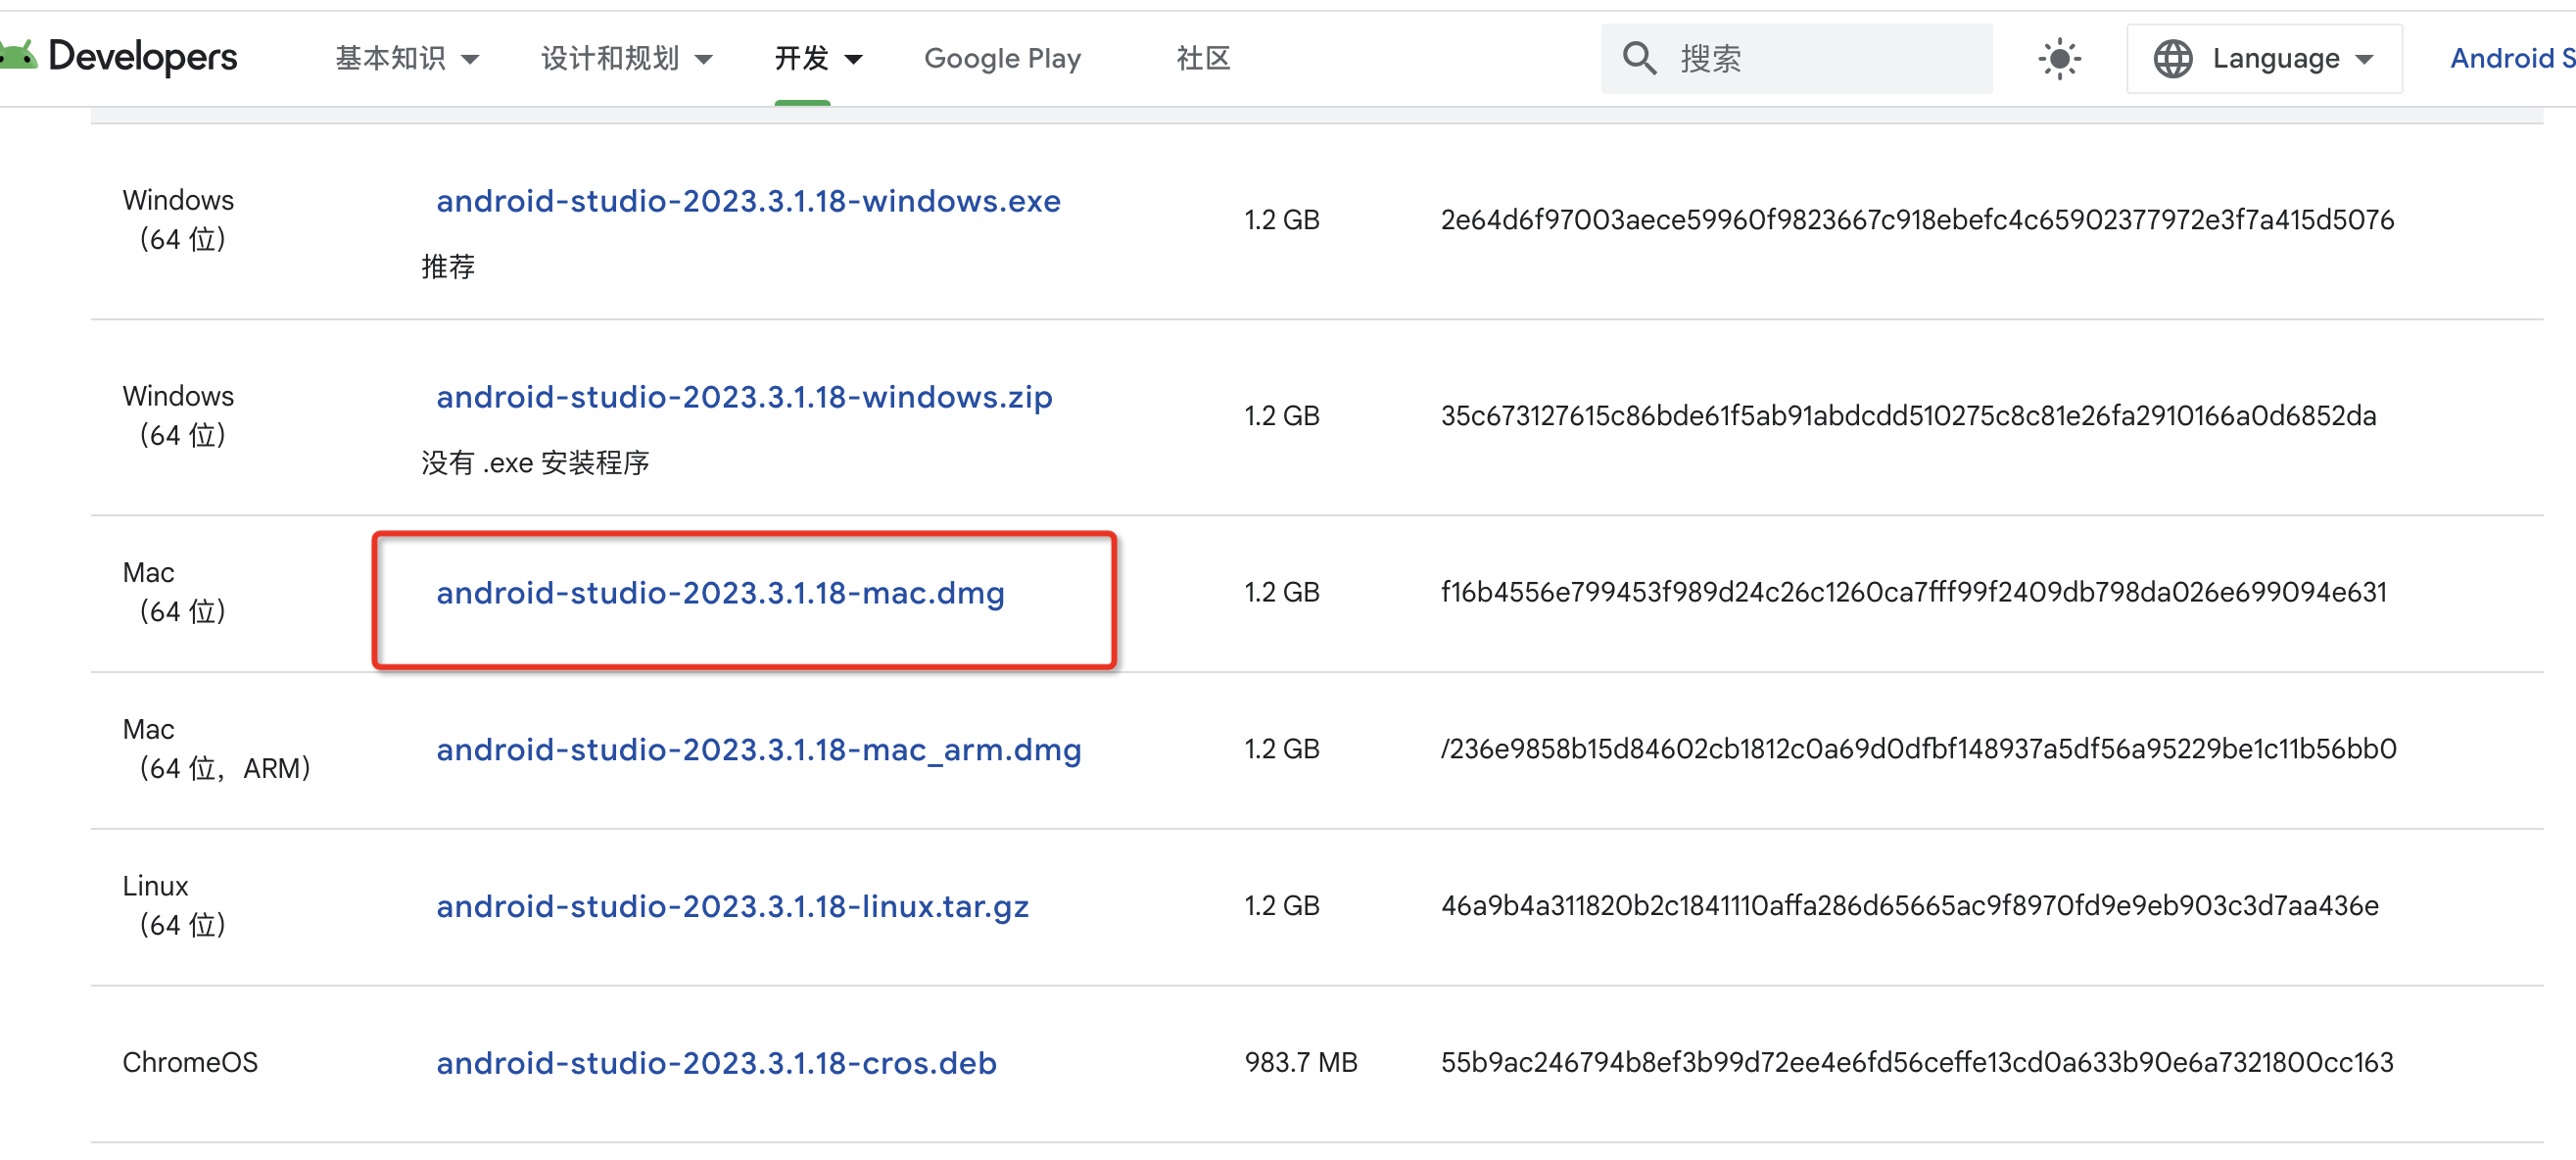The image size is (2576, 1160).
Task: Download android-studio mac.dmg file
Action: pyautogui.click(x=720, y=593)
